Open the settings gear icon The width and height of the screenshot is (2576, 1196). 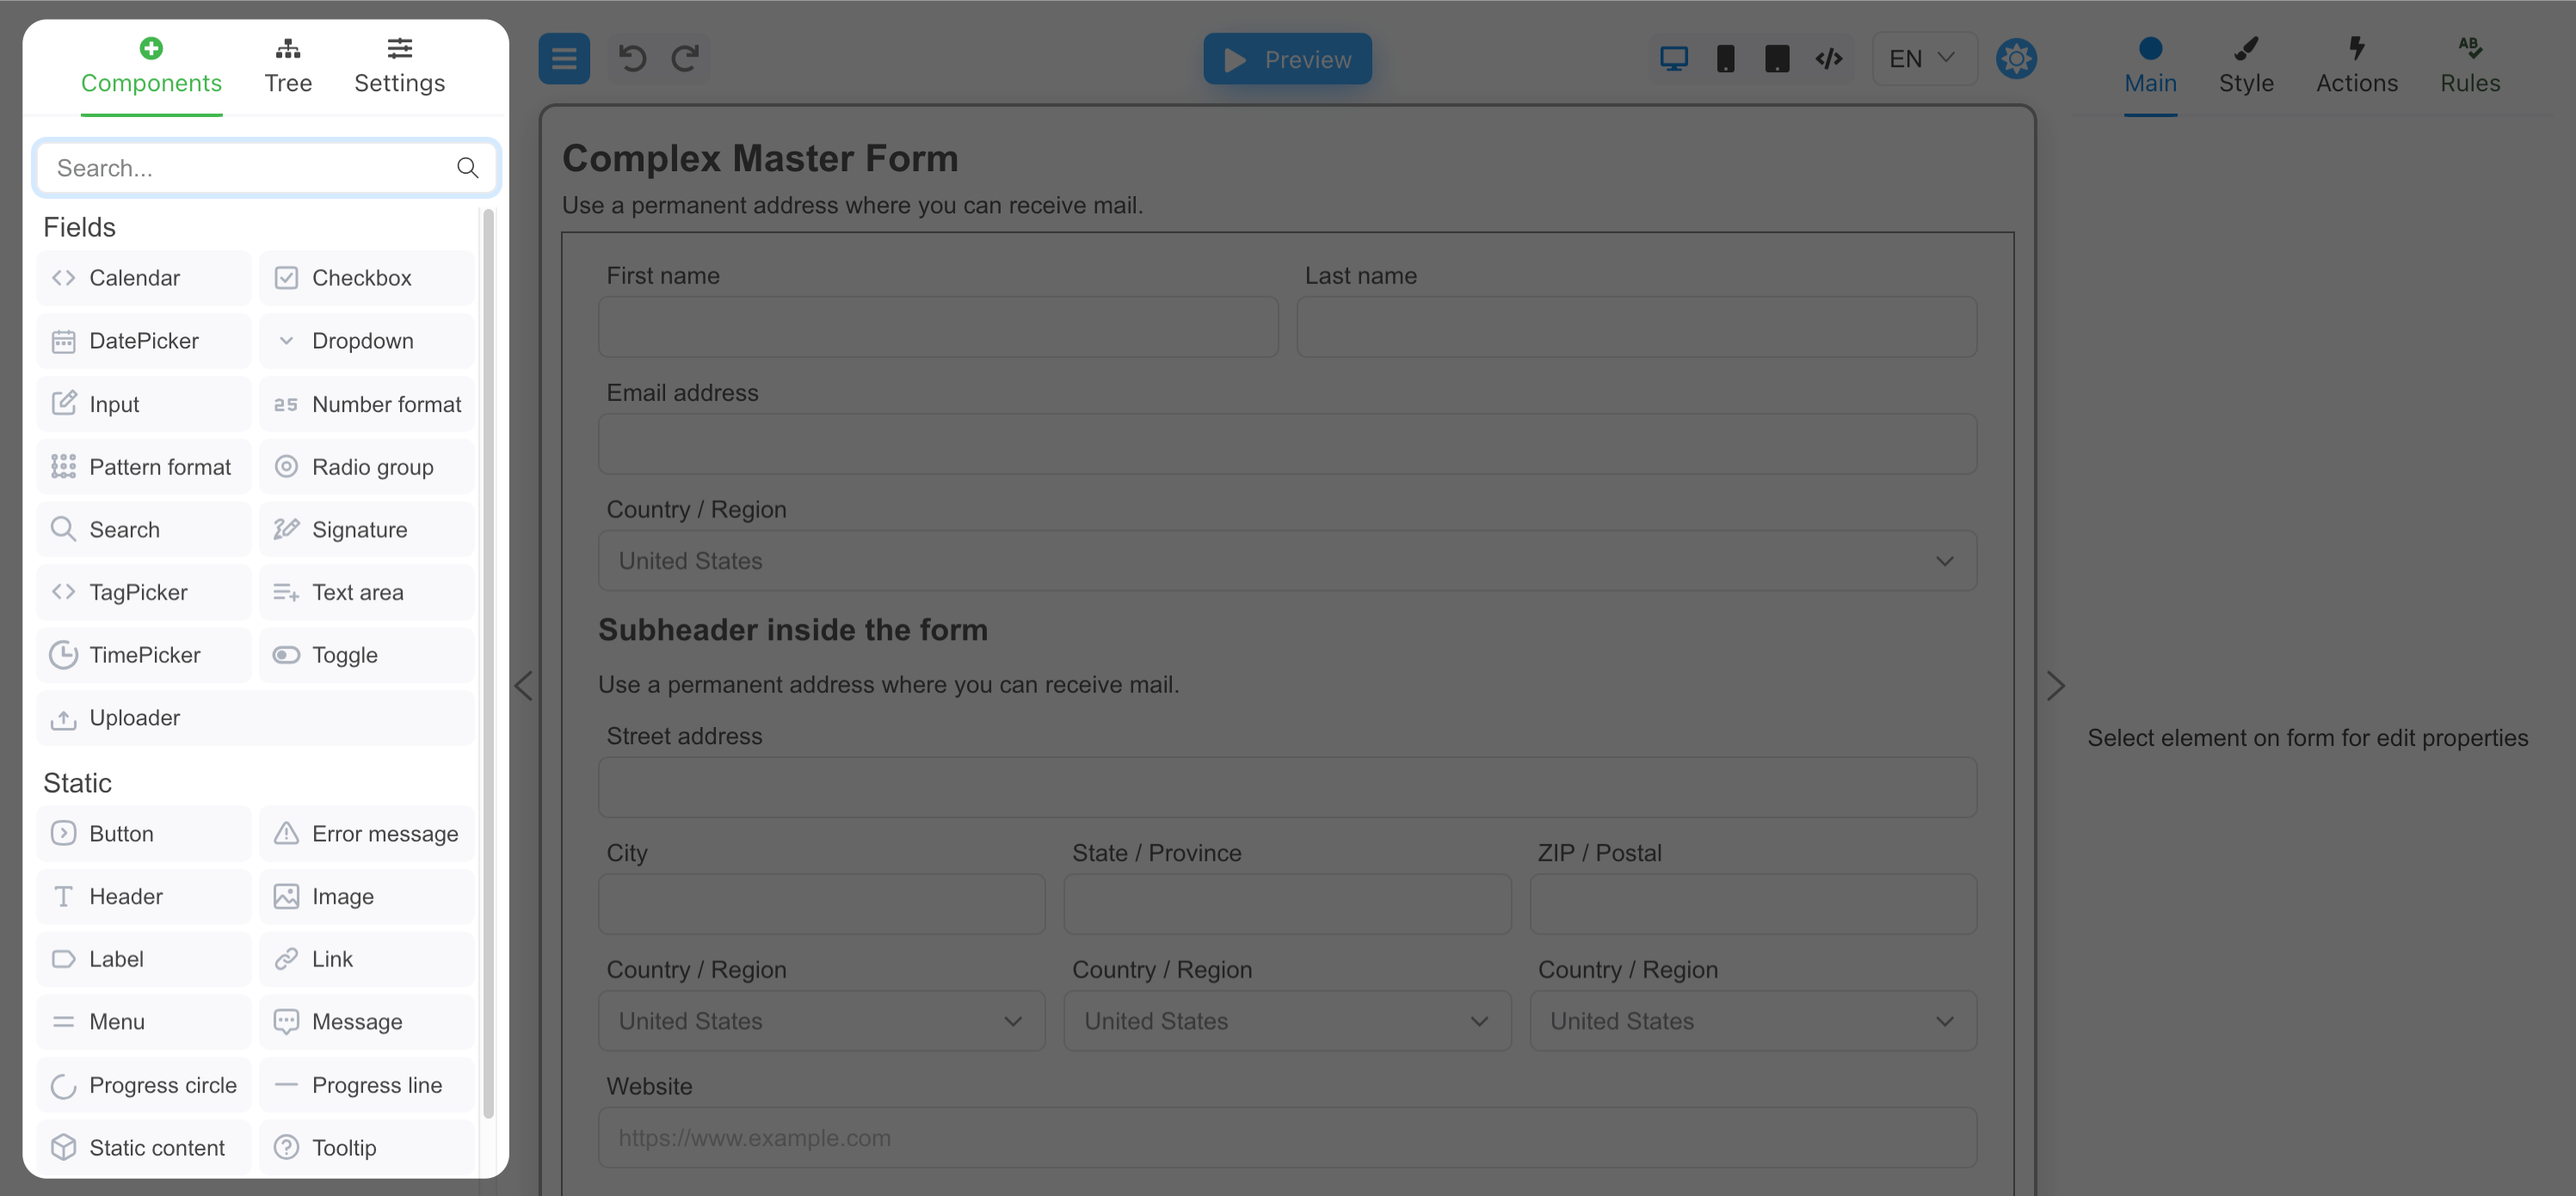click(x=2017, y=58)
